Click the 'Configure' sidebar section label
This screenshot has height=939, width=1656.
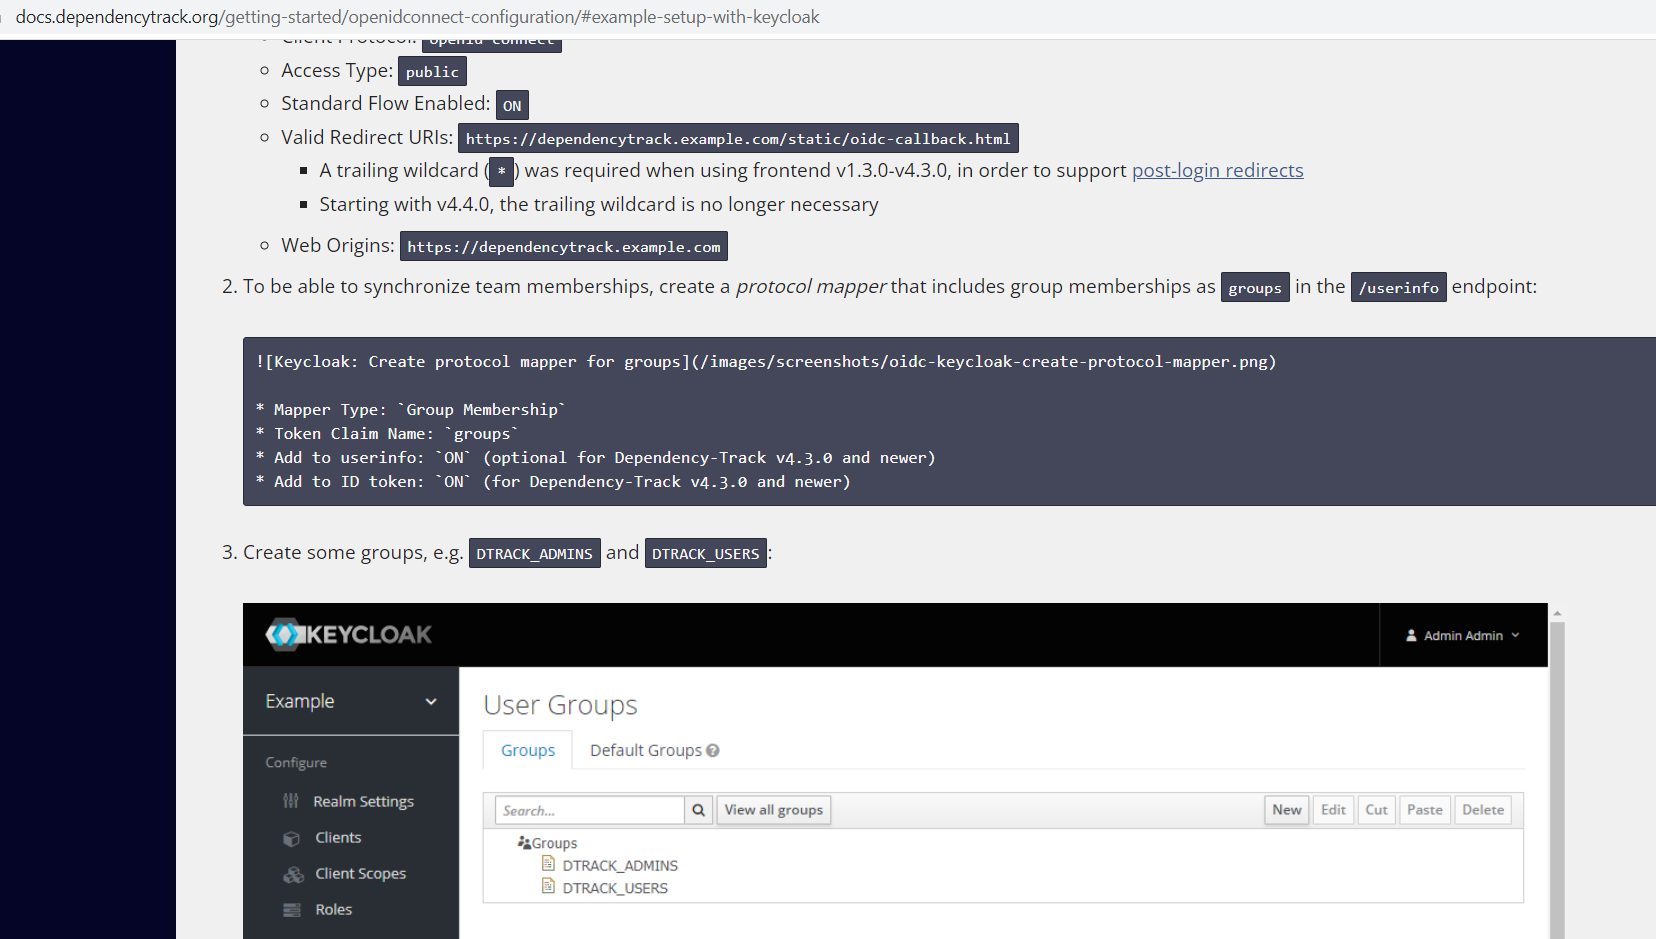296,762
